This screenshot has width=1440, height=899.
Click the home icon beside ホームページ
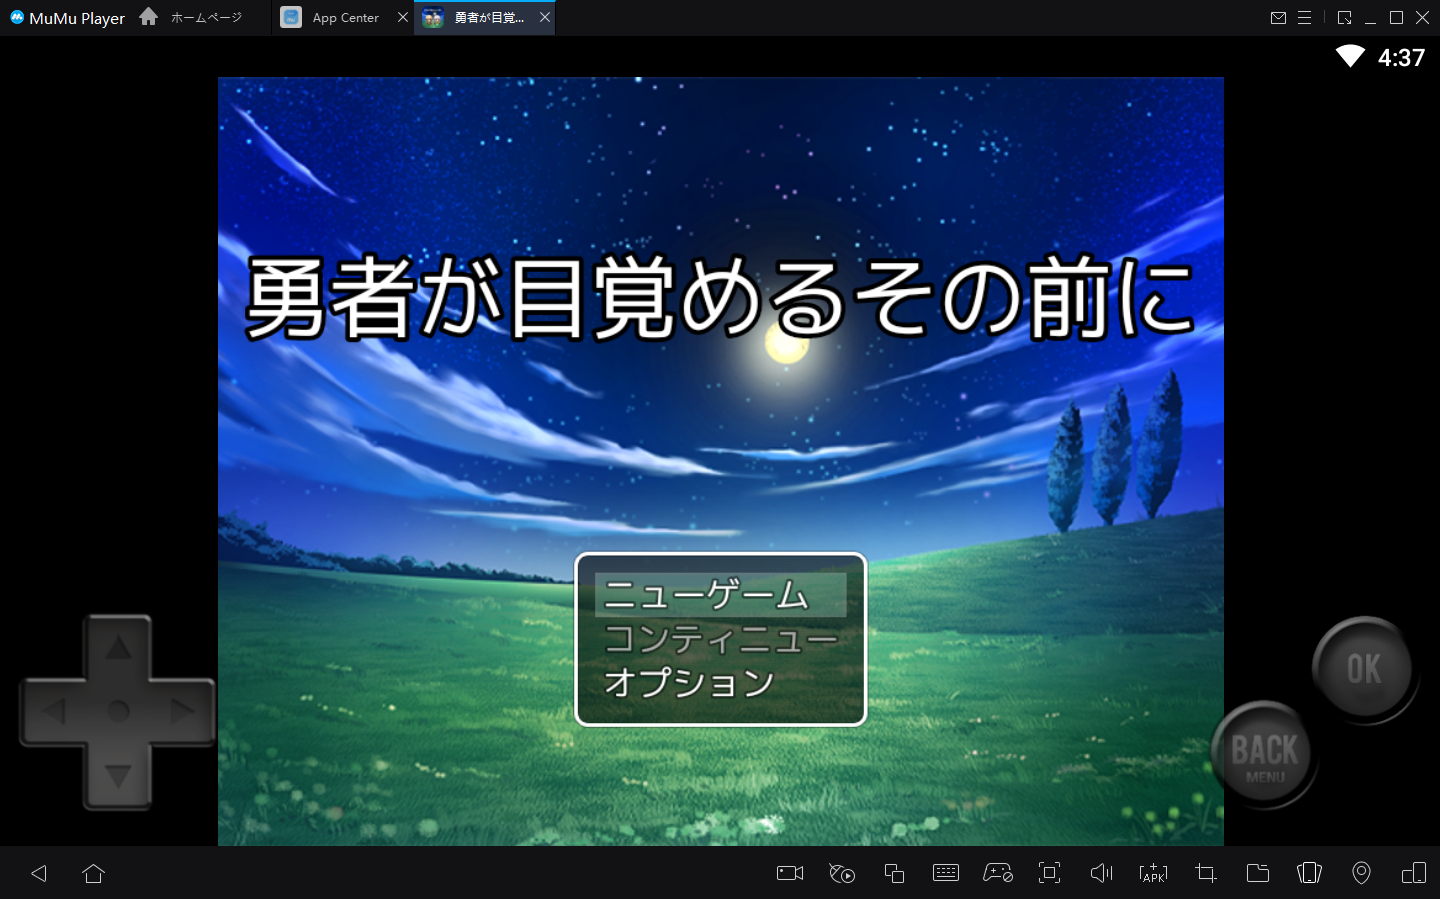click(149, 16)
